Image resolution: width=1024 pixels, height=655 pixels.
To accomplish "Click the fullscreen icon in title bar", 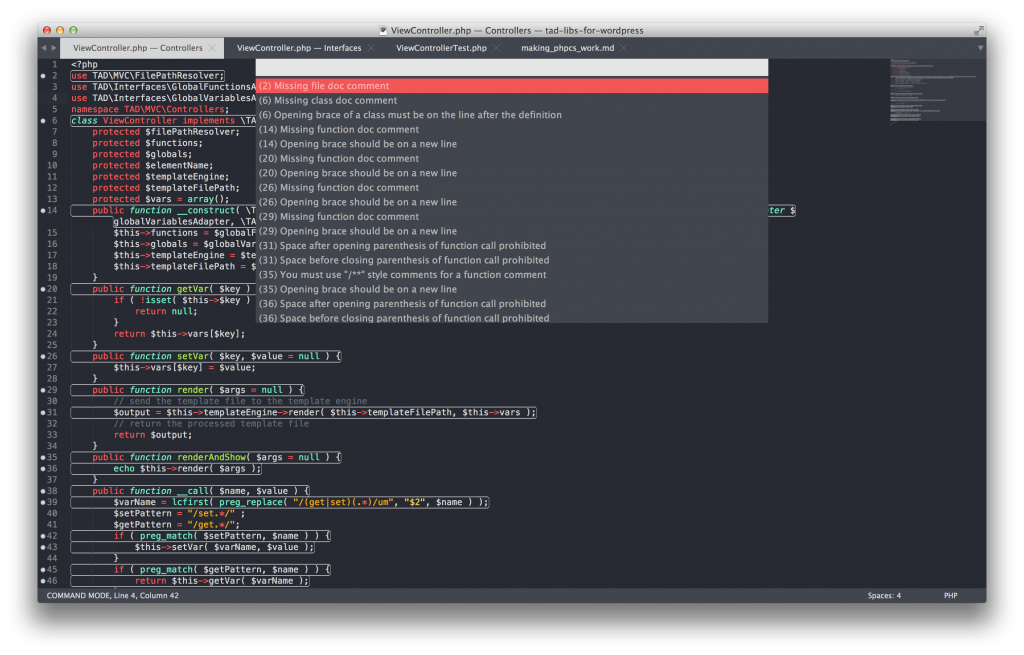I will (x=978, y=30).
